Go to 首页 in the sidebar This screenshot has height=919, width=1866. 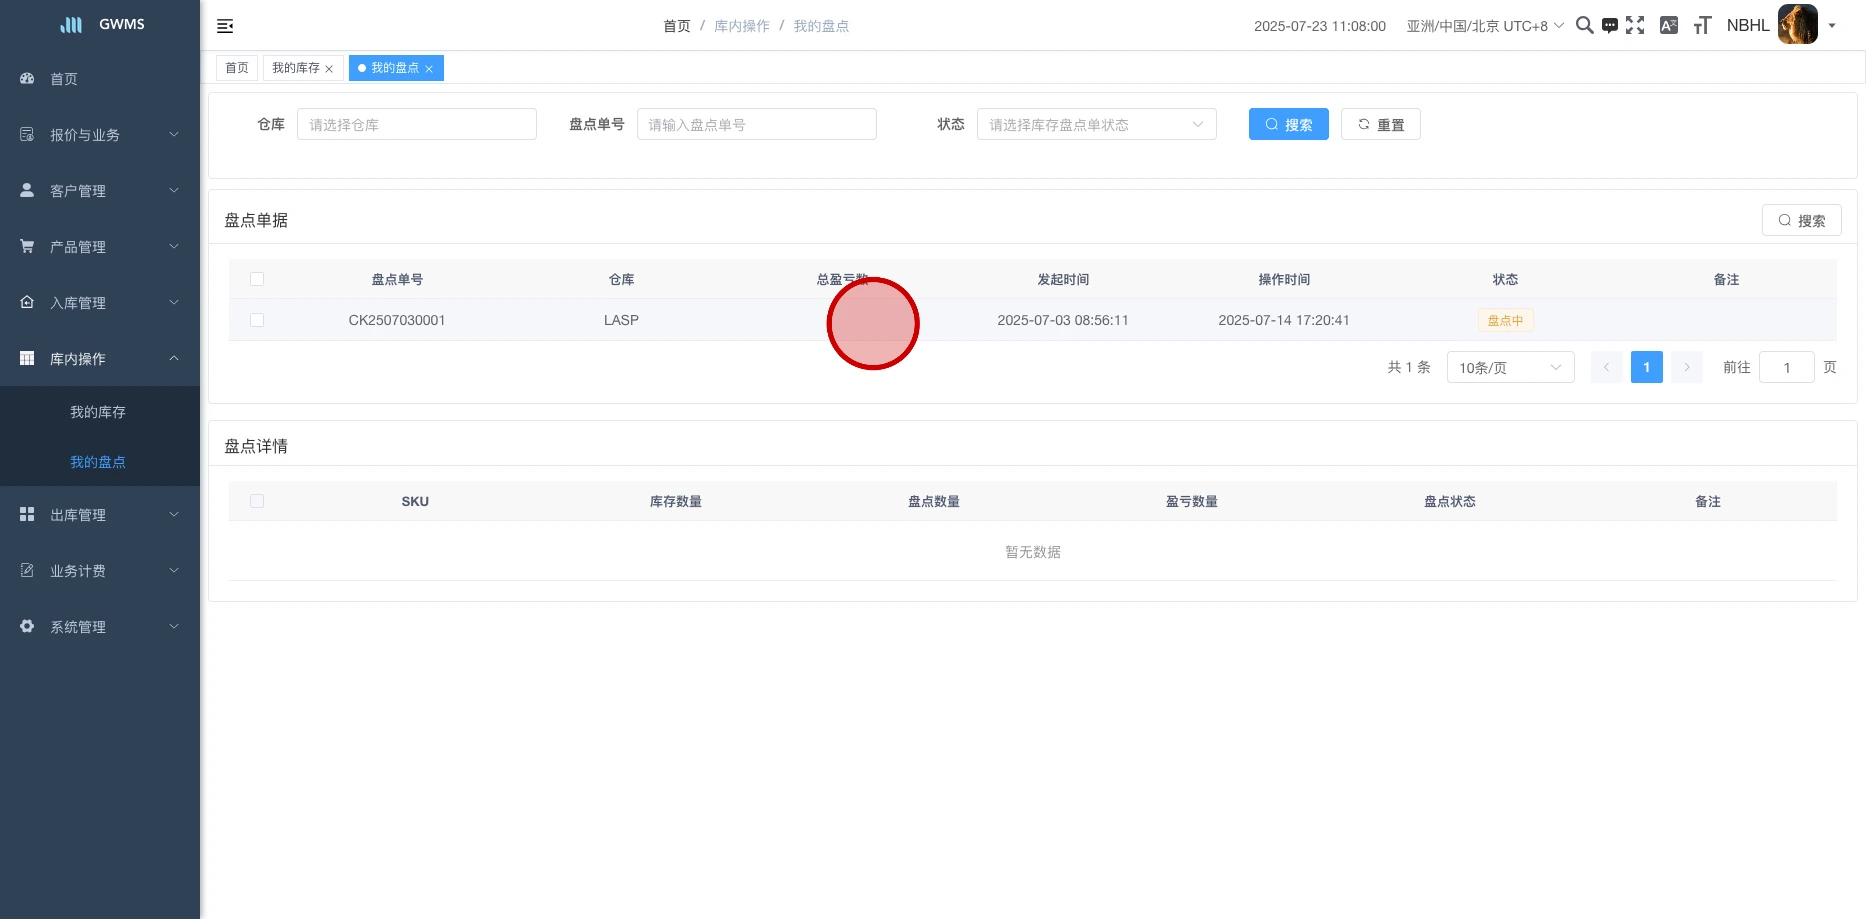[x=64, y=79]
